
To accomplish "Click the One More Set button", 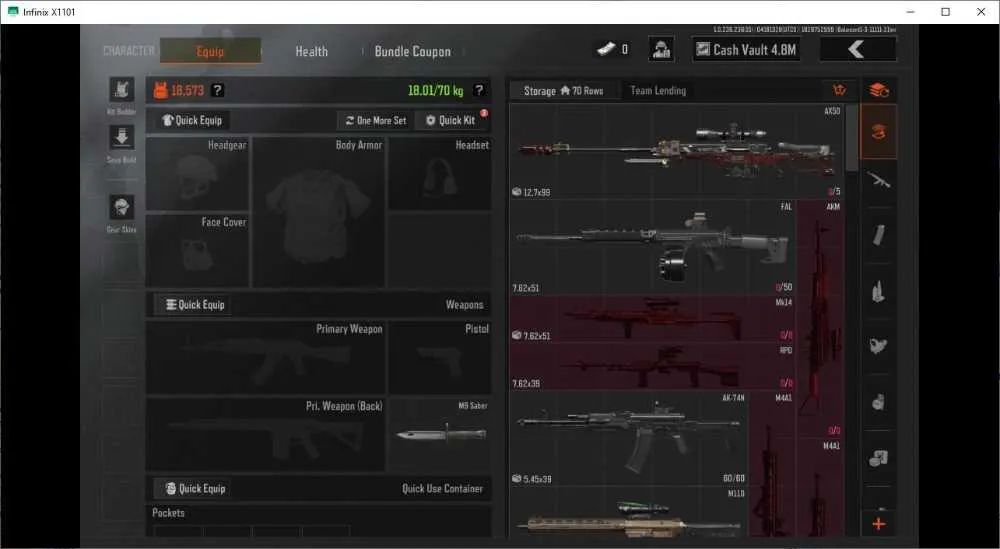I will tap(376, 120).
